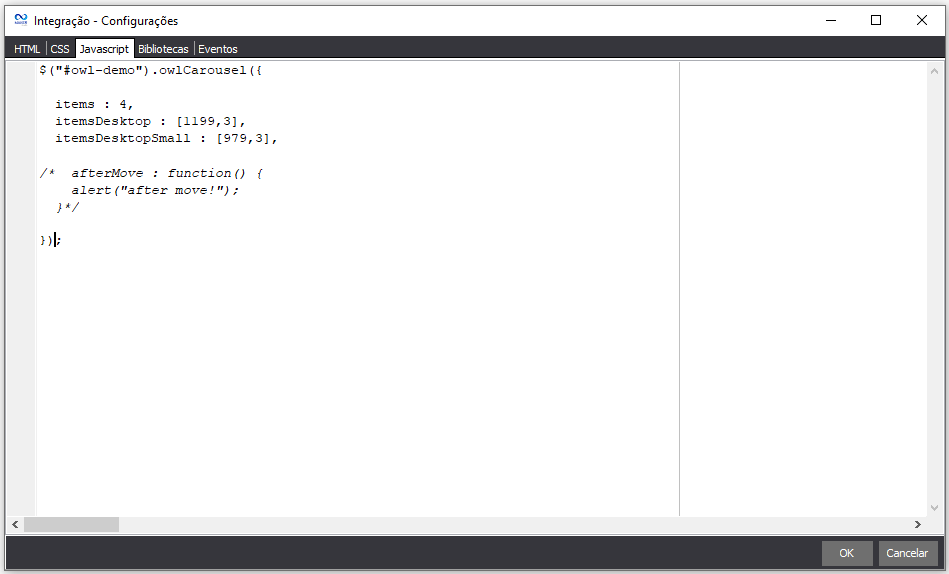Open the CSS tab
The width and height of the screenshot is (949, 574).
(60, 49)
